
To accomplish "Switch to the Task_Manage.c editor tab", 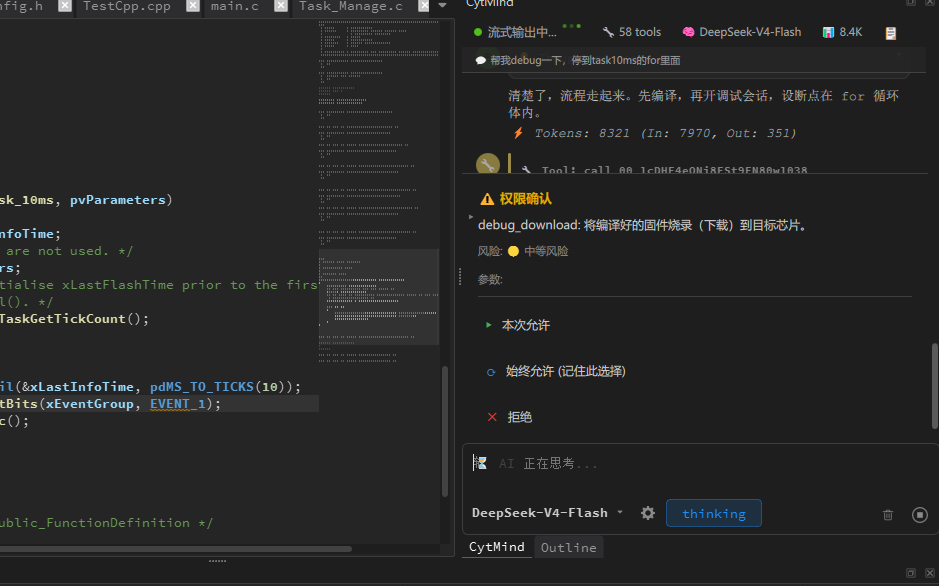I will click(351, 6).
